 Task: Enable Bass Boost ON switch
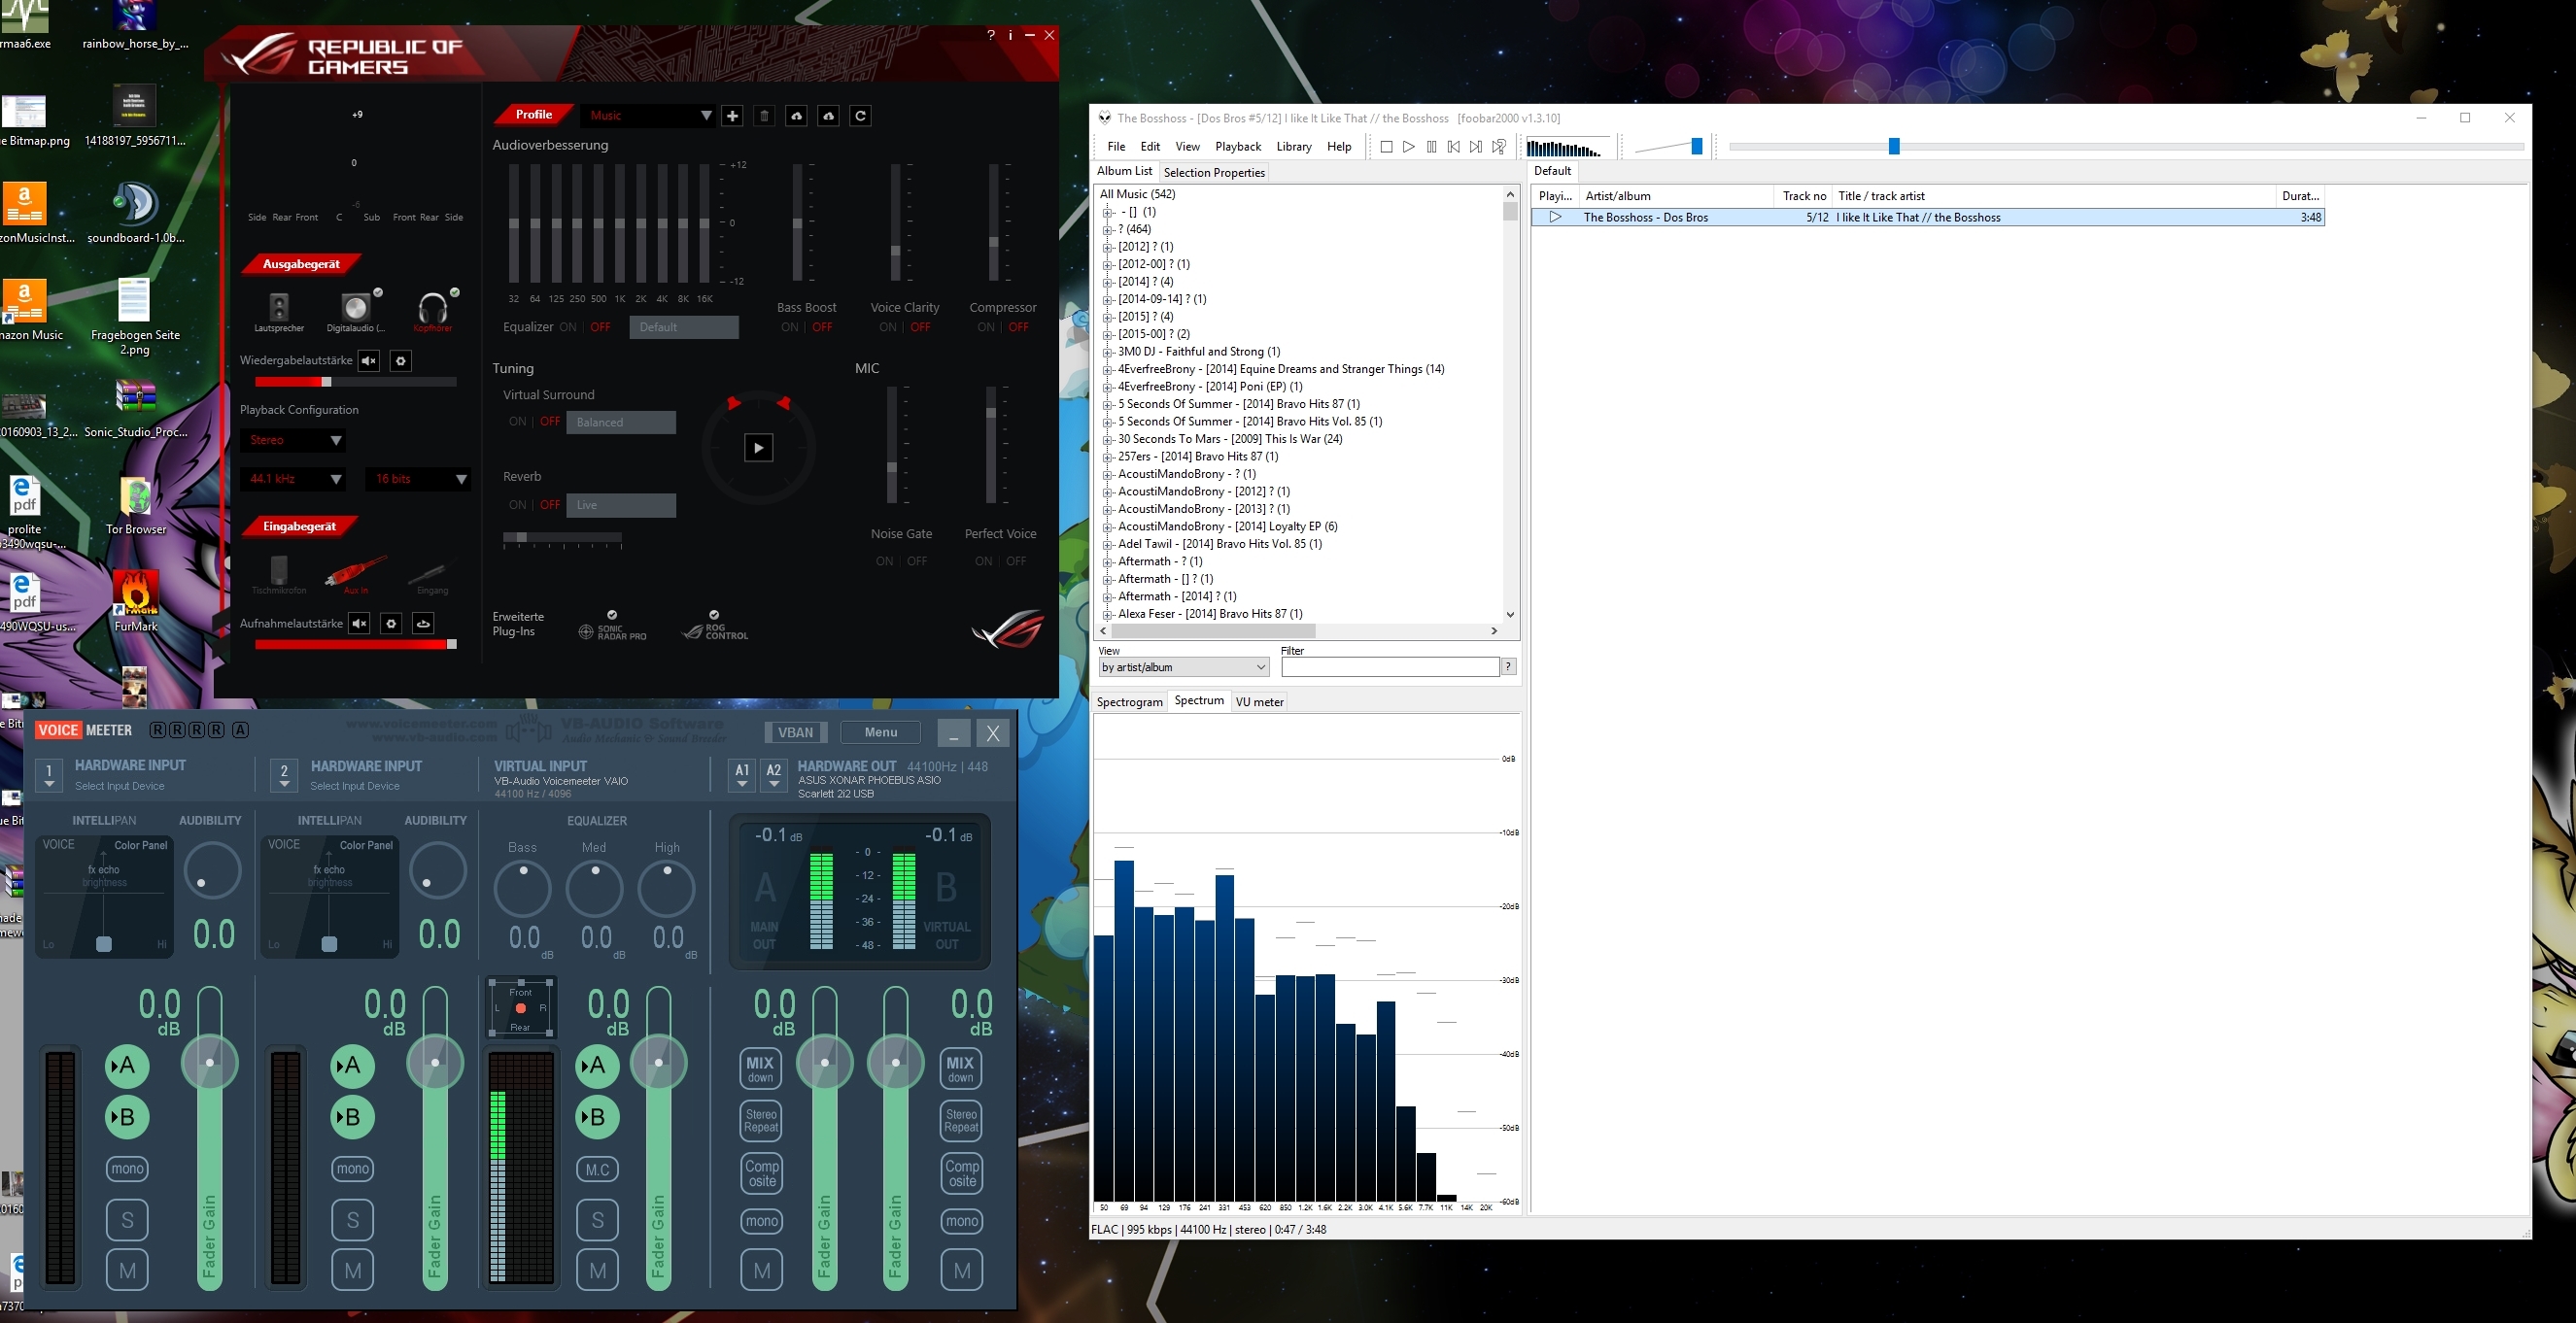point(789,327)
